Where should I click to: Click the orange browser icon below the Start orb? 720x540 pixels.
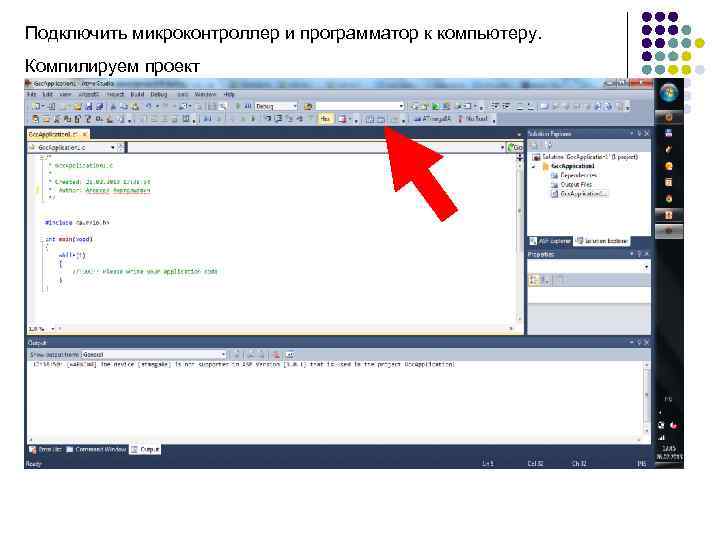pyautogui.click(x=669, y=118)
